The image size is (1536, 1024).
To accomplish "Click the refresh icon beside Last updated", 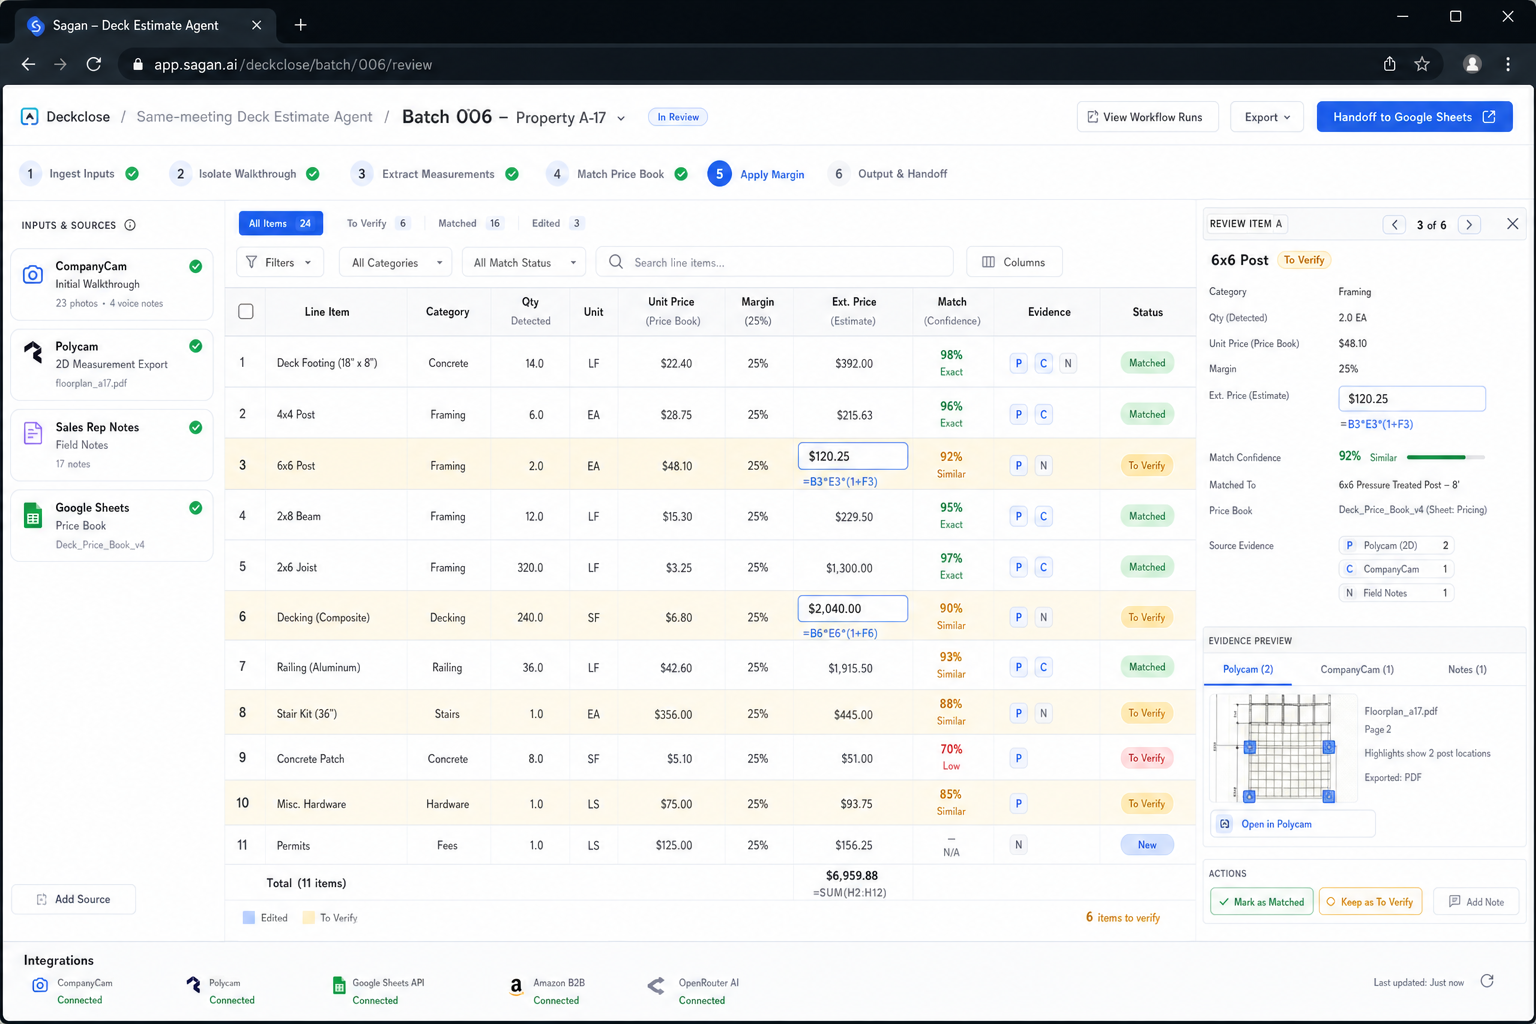I will click(1487, 981).
